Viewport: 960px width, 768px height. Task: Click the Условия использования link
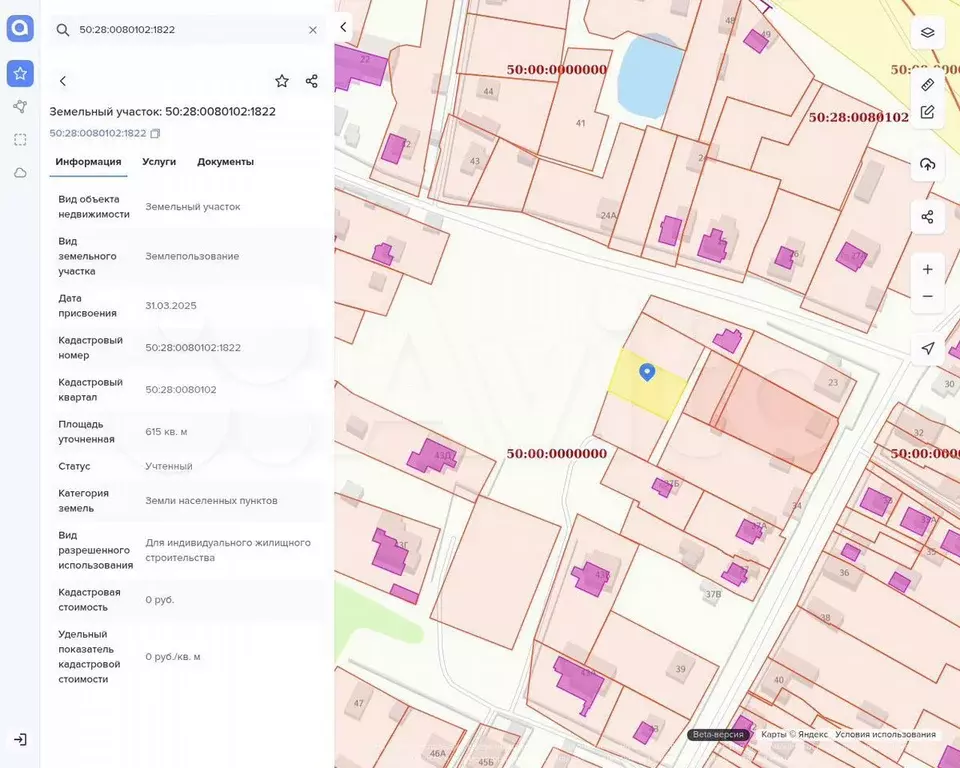coord(885,734)
